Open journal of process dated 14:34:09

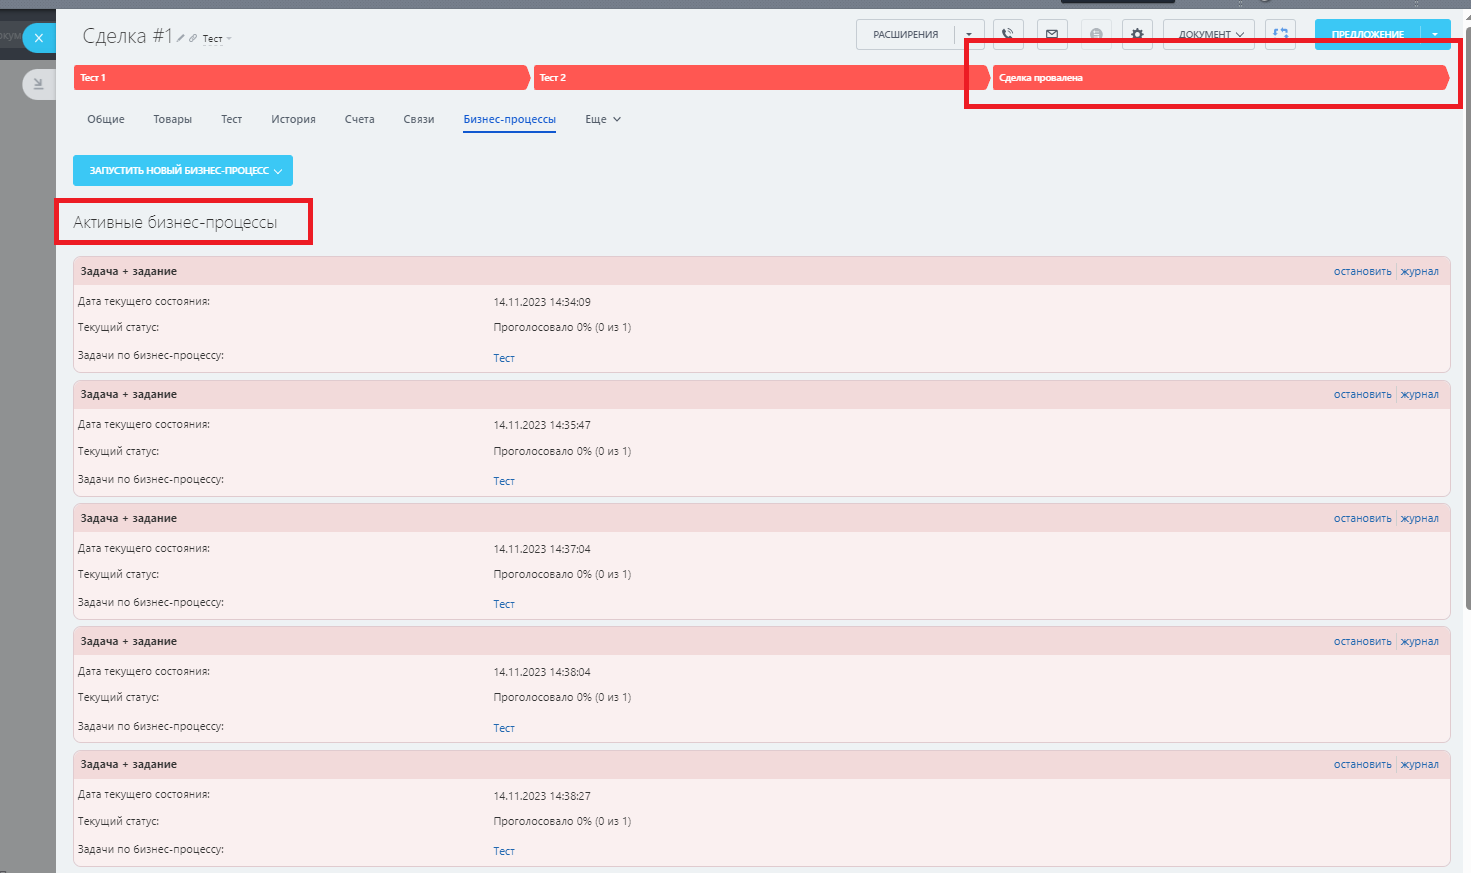click(1419, 272)
